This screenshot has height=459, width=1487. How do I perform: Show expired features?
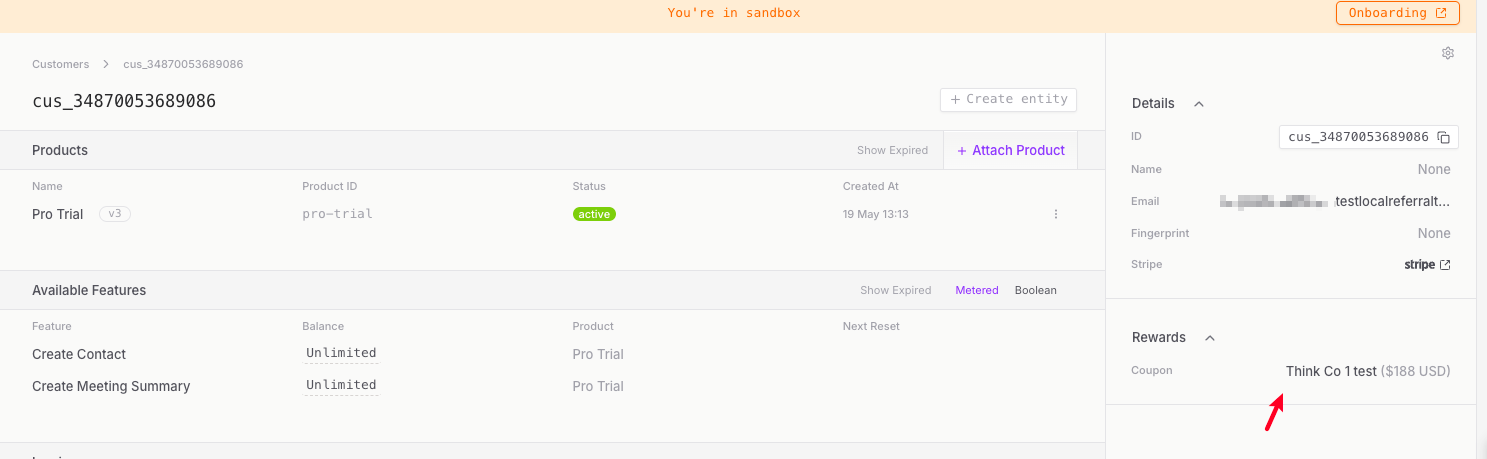point(895,291)
